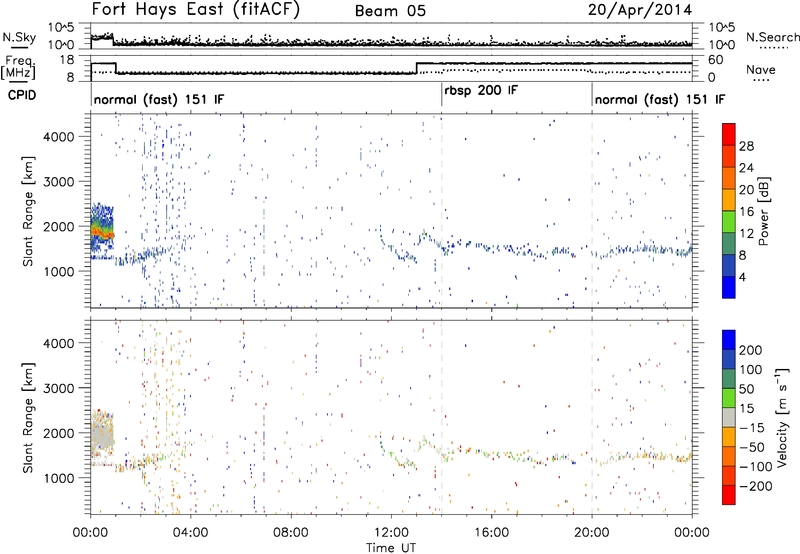This screenshot has height=554, width=800.
Task: Click the '1000' tick of the velocity panel
Action: coord(59,478)
